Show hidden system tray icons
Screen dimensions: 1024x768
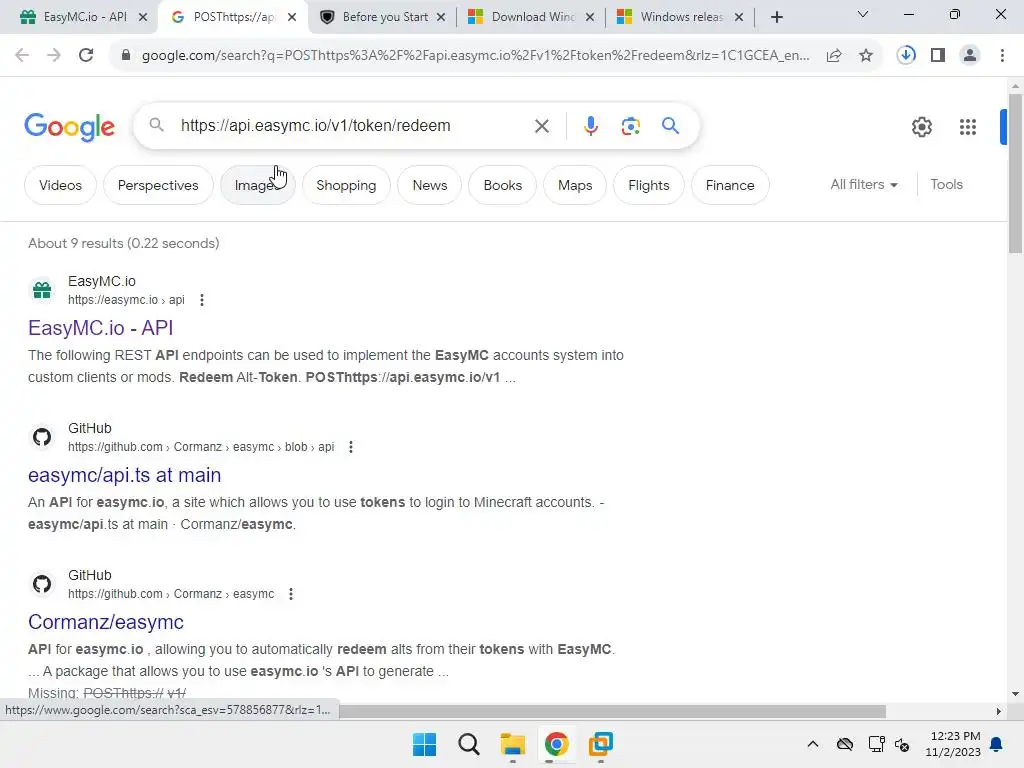pyautogui.click(x=812, y=744)
